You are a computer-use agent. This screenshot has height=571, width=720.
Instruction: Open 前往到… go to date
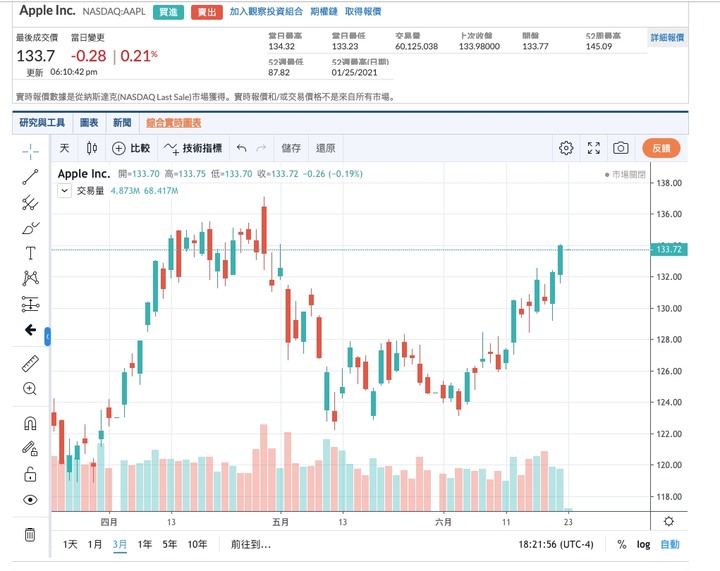[x=251, y=544]
